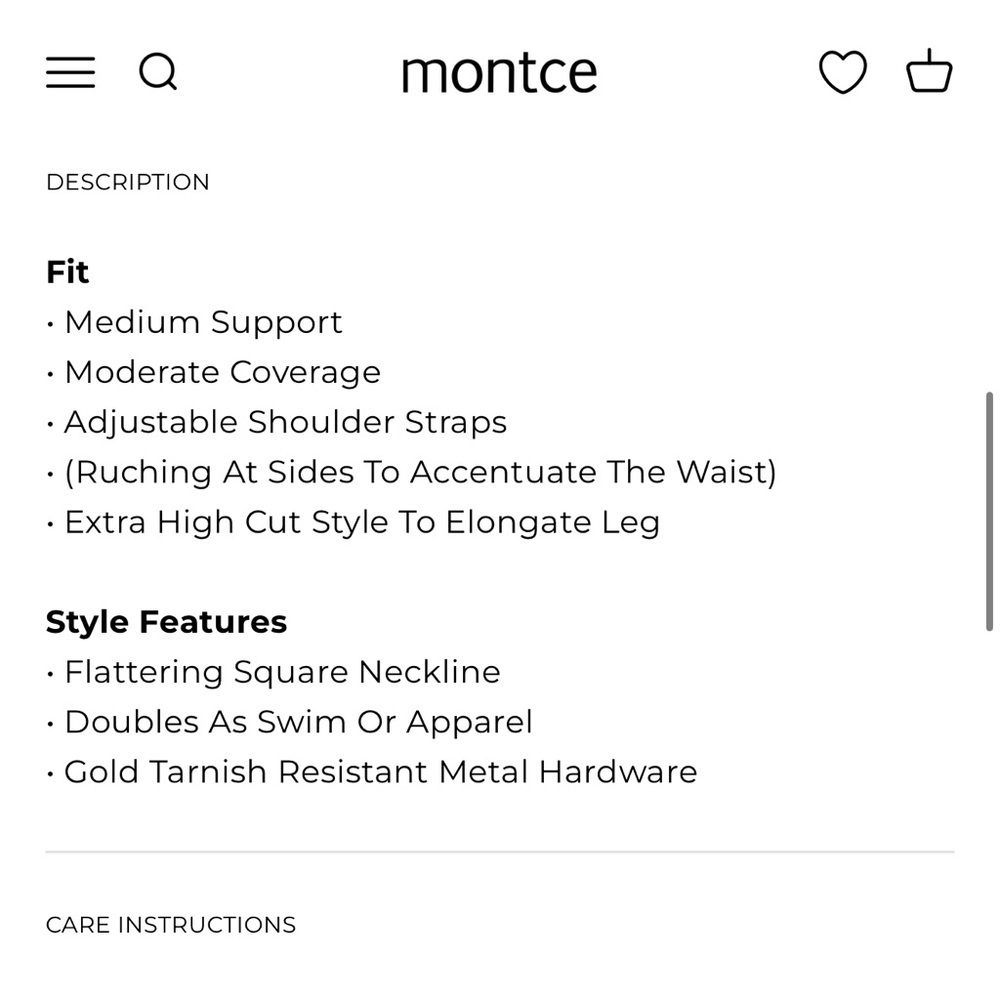
Task: Select the Fit heading text
Action: click(x=67, y=272)
